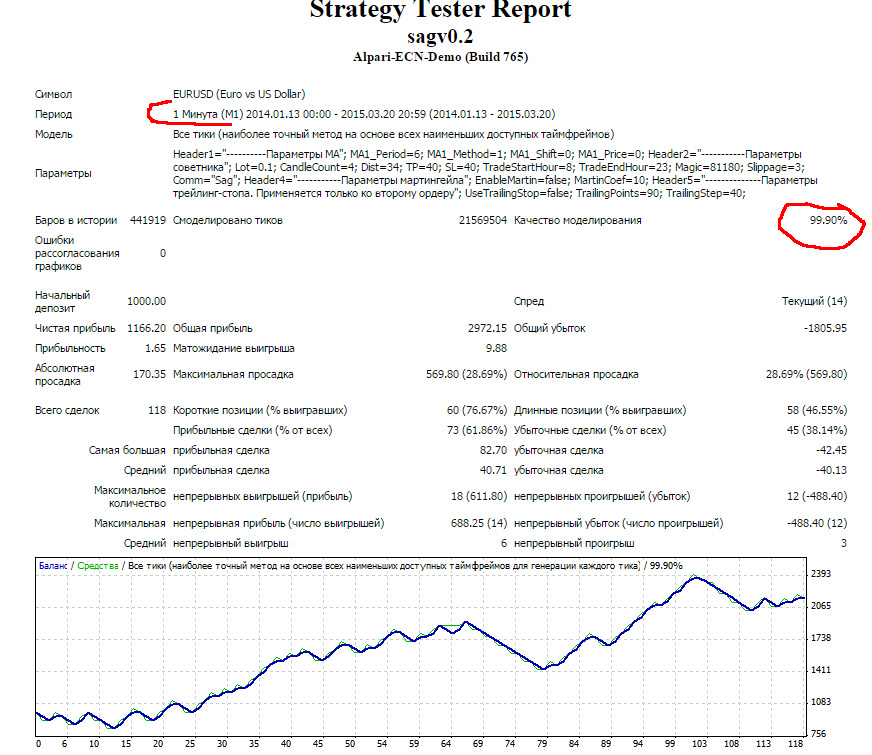Click average profitable trade value 40.71
This screenshot has width=872, height=755.
[x=493, y=470]
